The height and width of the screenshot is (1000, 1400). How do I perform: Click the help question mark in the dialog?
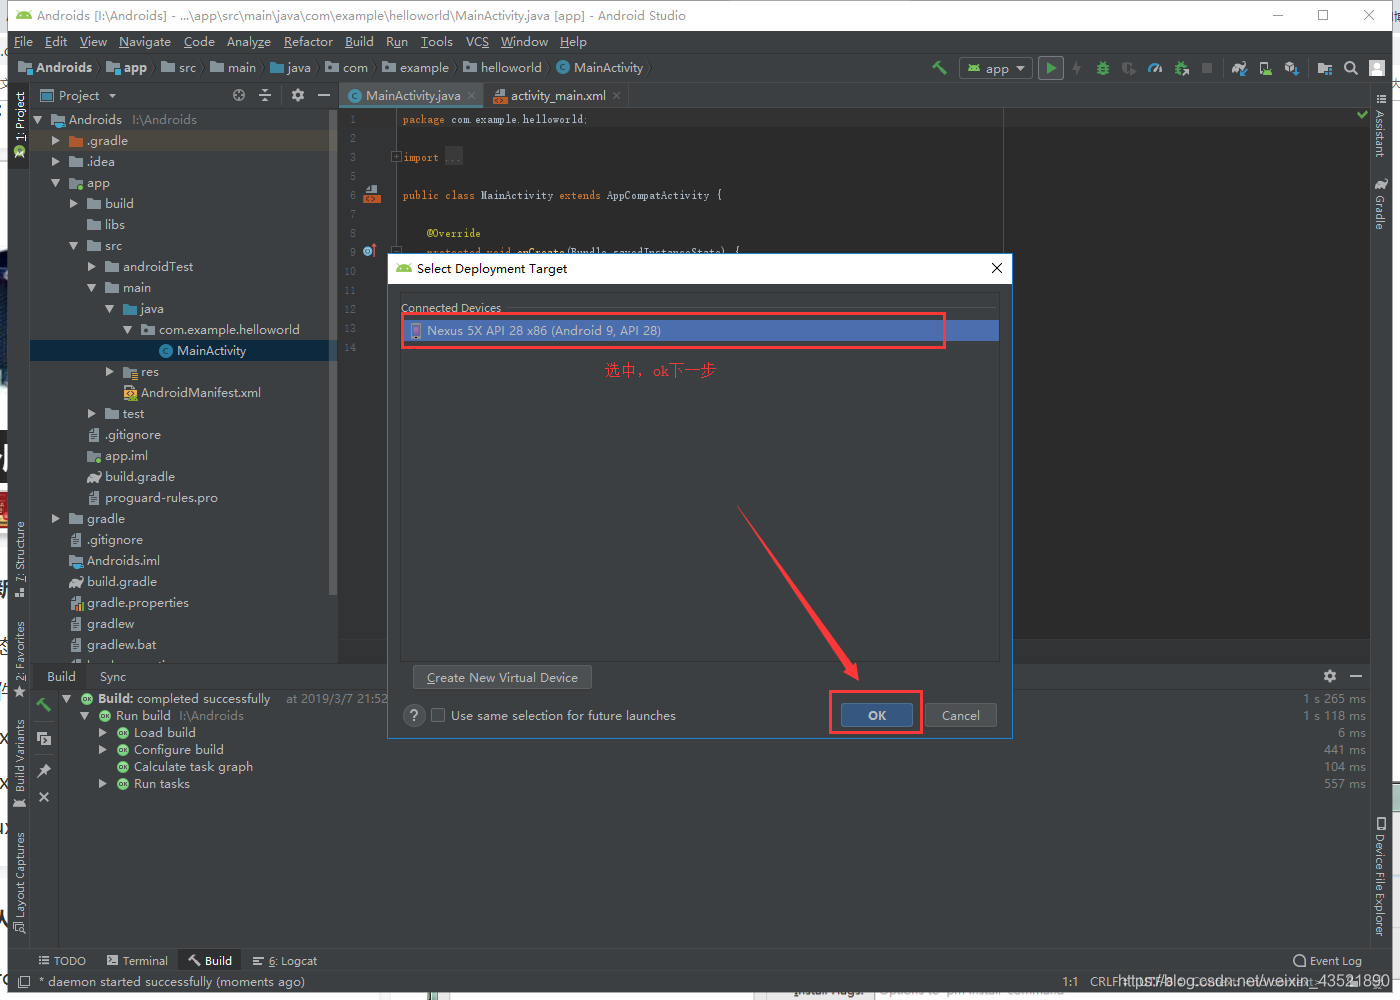[415, 716]
